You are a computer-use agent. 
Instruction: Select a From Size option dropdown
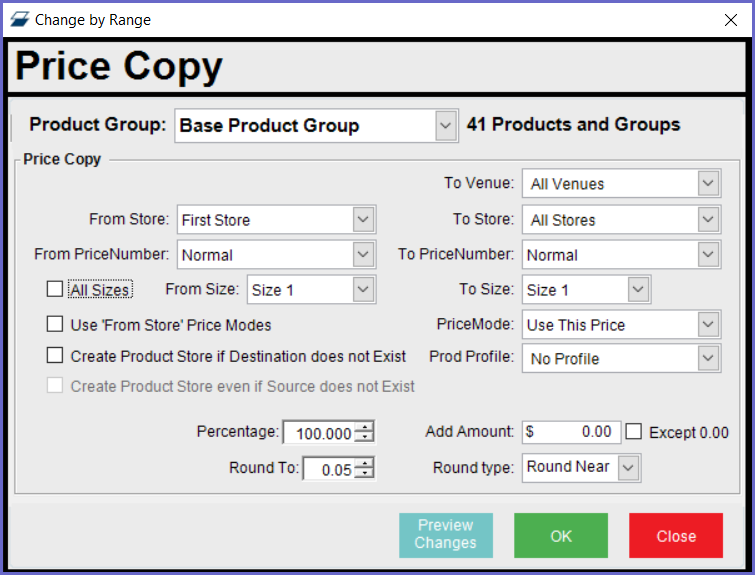click(364, 290)
